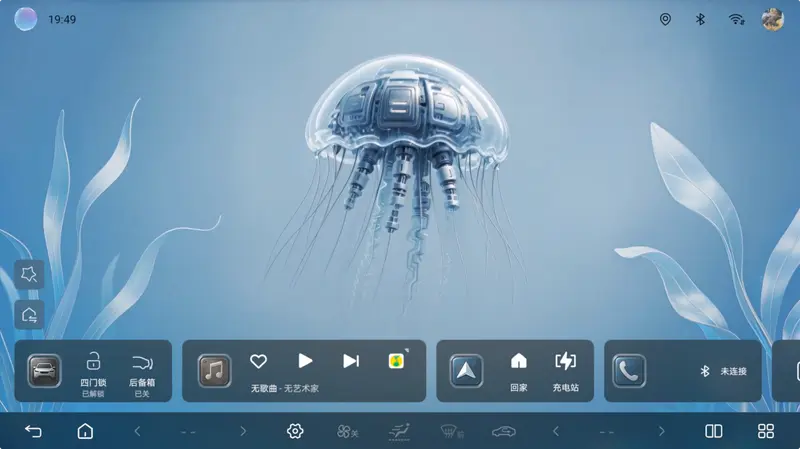Launch the navigation arrow app

tap(466, 371)
